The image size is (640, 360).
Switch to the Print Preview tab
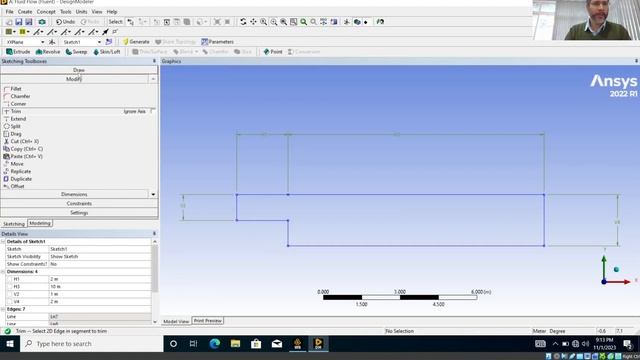coord(208,321)
